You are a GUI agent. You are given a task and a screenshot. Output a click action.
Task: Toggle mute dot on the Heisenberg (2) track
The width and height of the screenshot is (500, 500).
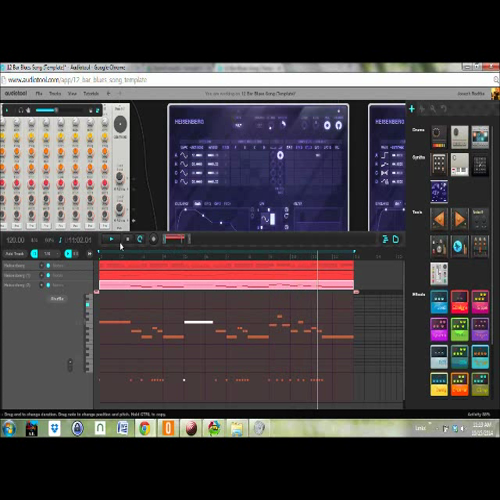(x=48, y=285)
